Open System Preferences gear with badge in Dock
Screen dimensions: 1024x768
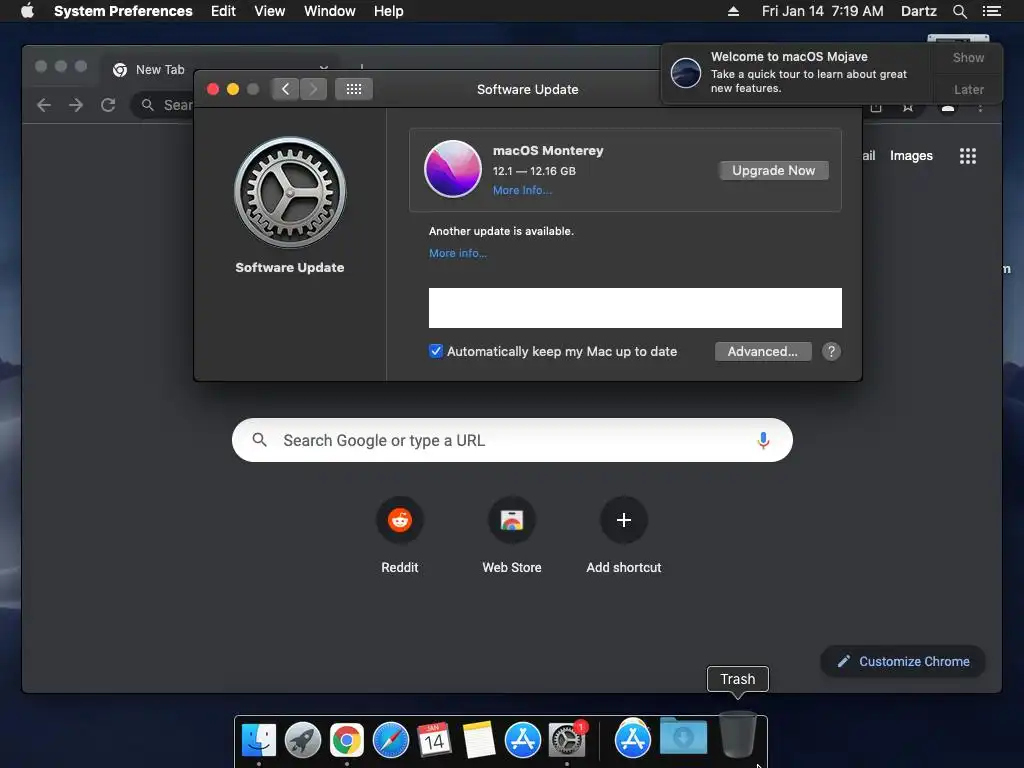[x=567, y=740]
